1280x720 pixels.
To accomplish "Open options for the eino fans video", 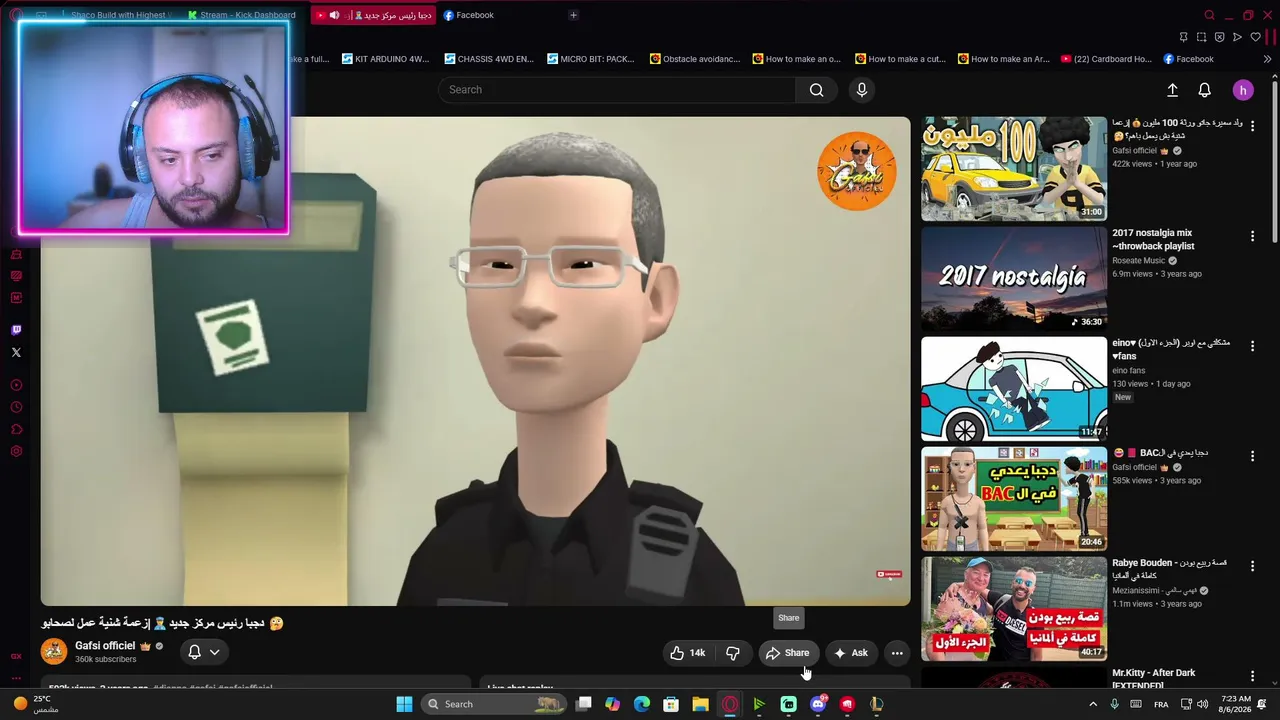I will tap(1252, 346).
